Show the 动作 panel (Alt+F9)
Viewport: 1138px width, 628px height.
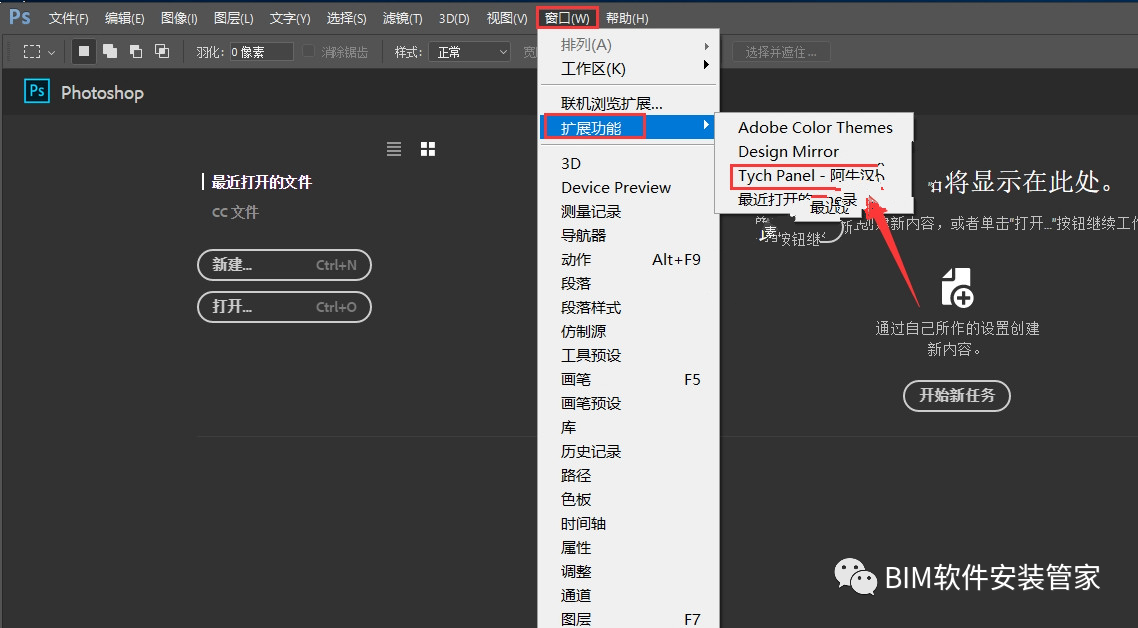pos(629,259)
